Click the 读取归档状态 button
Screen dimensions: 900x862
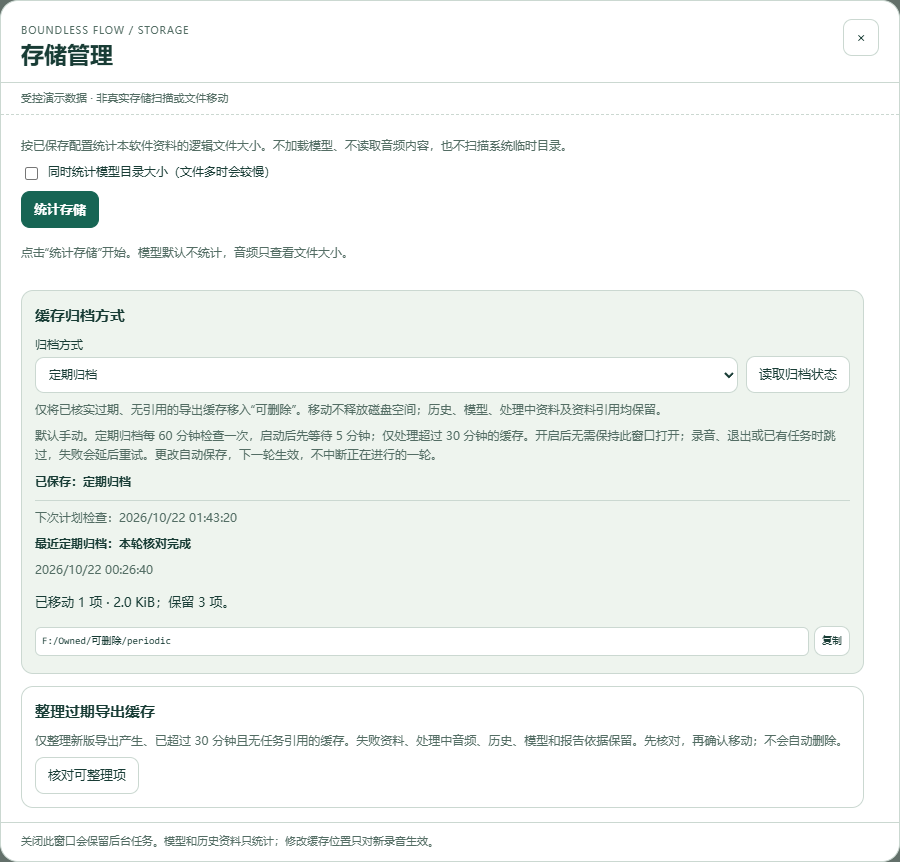pos(797,375)
